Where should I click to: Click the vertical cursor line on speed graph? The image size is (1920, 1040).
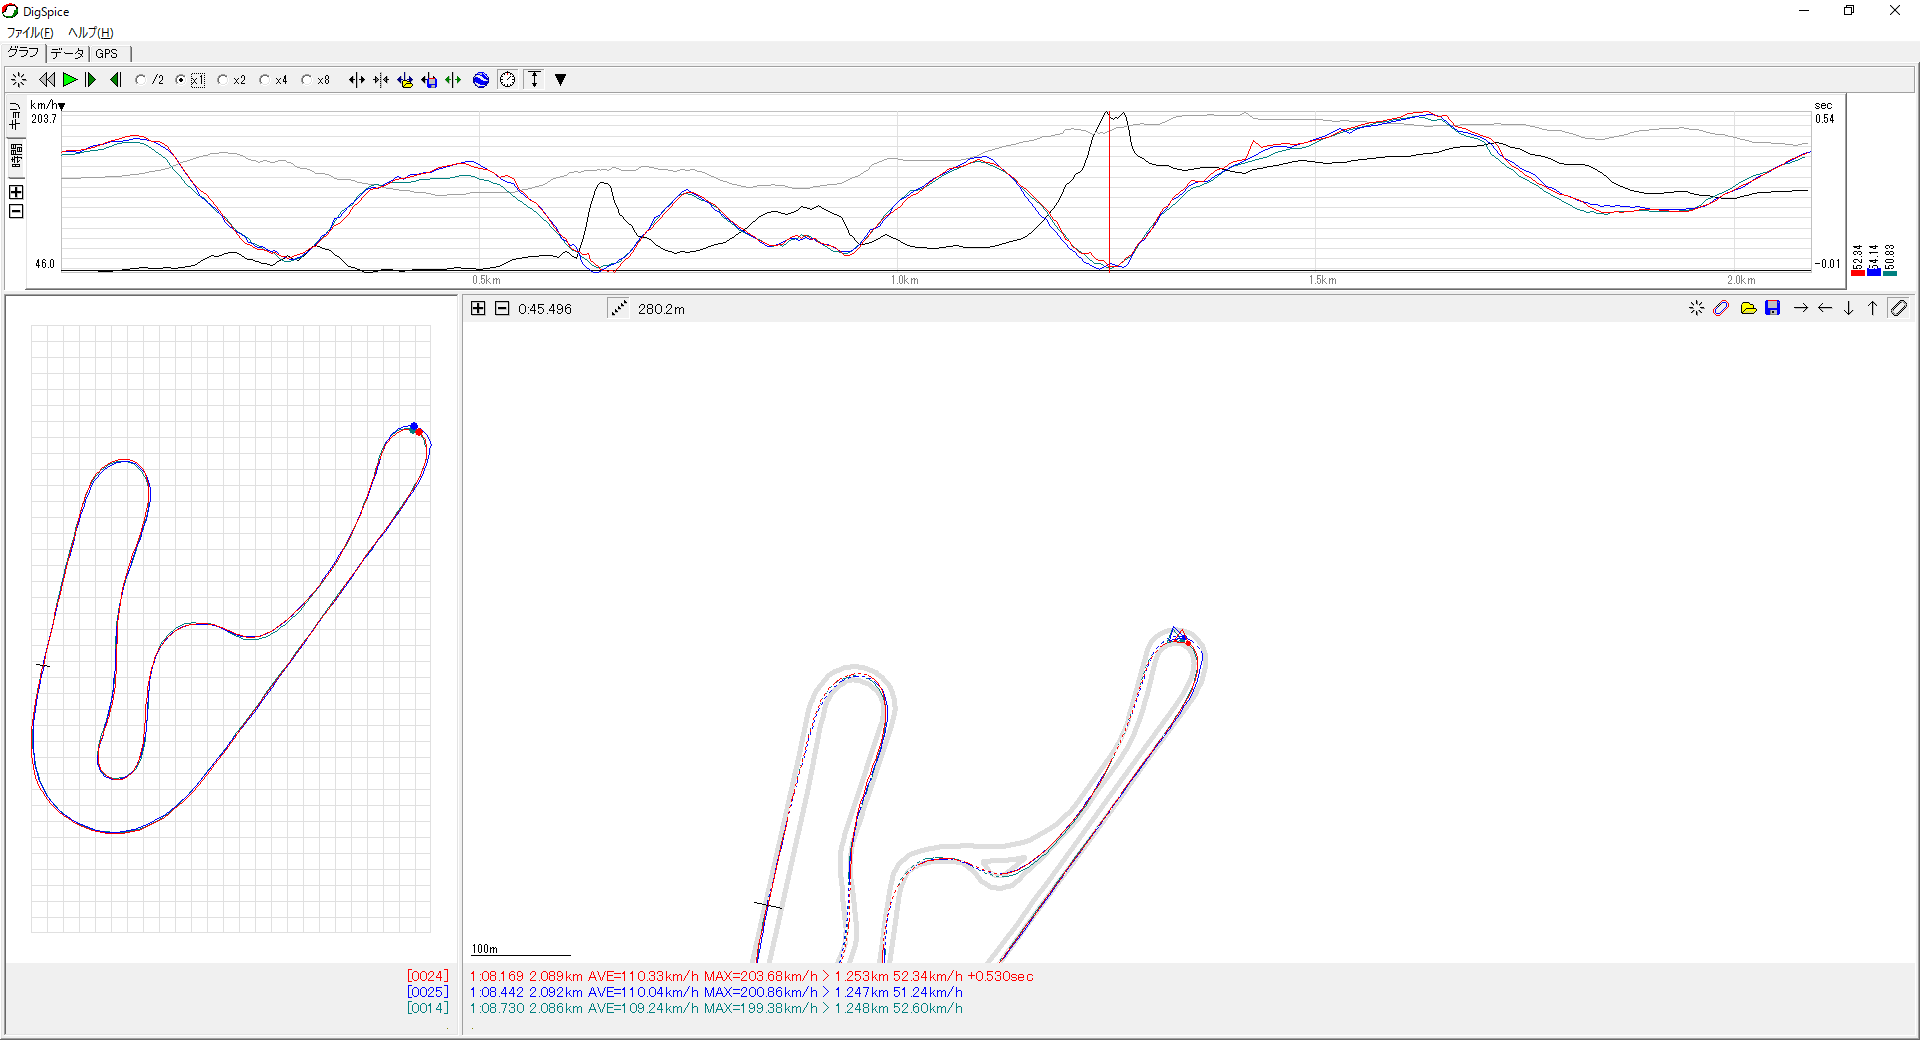(1109, 190)
